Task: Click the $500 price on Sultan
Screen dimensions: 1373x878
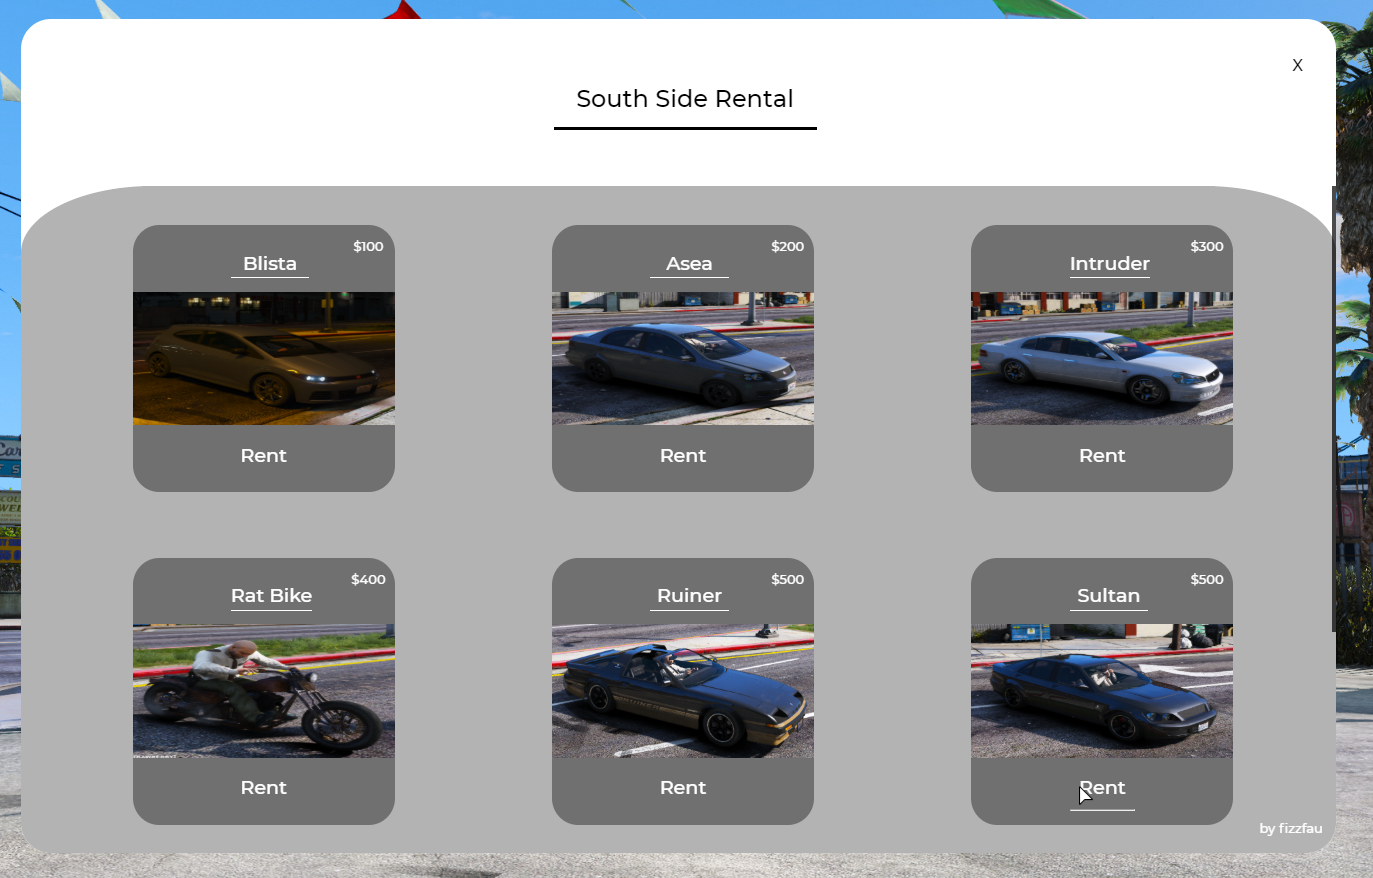Action: tap(1207, 579)
